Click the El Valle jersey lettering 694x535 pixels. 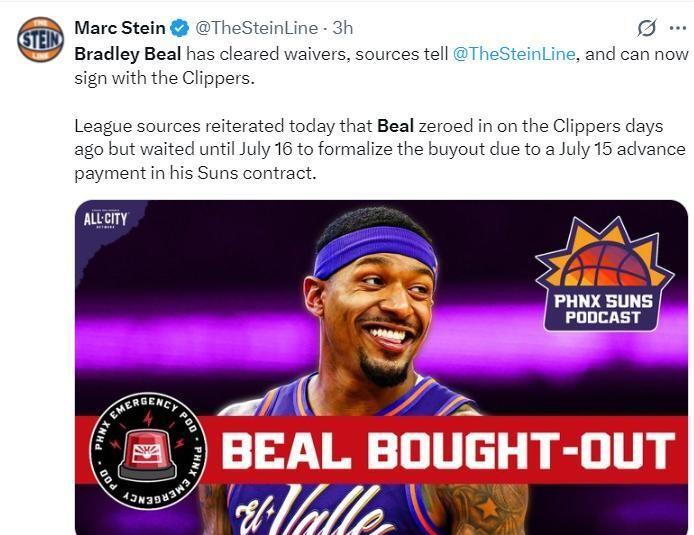click(x=310, y=511)
